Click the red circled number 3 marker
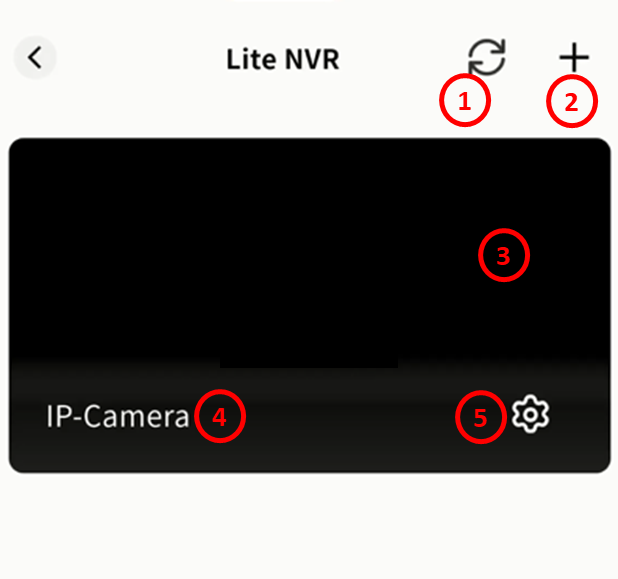Screen dimensions: 618x579 [x=504, y=255]
